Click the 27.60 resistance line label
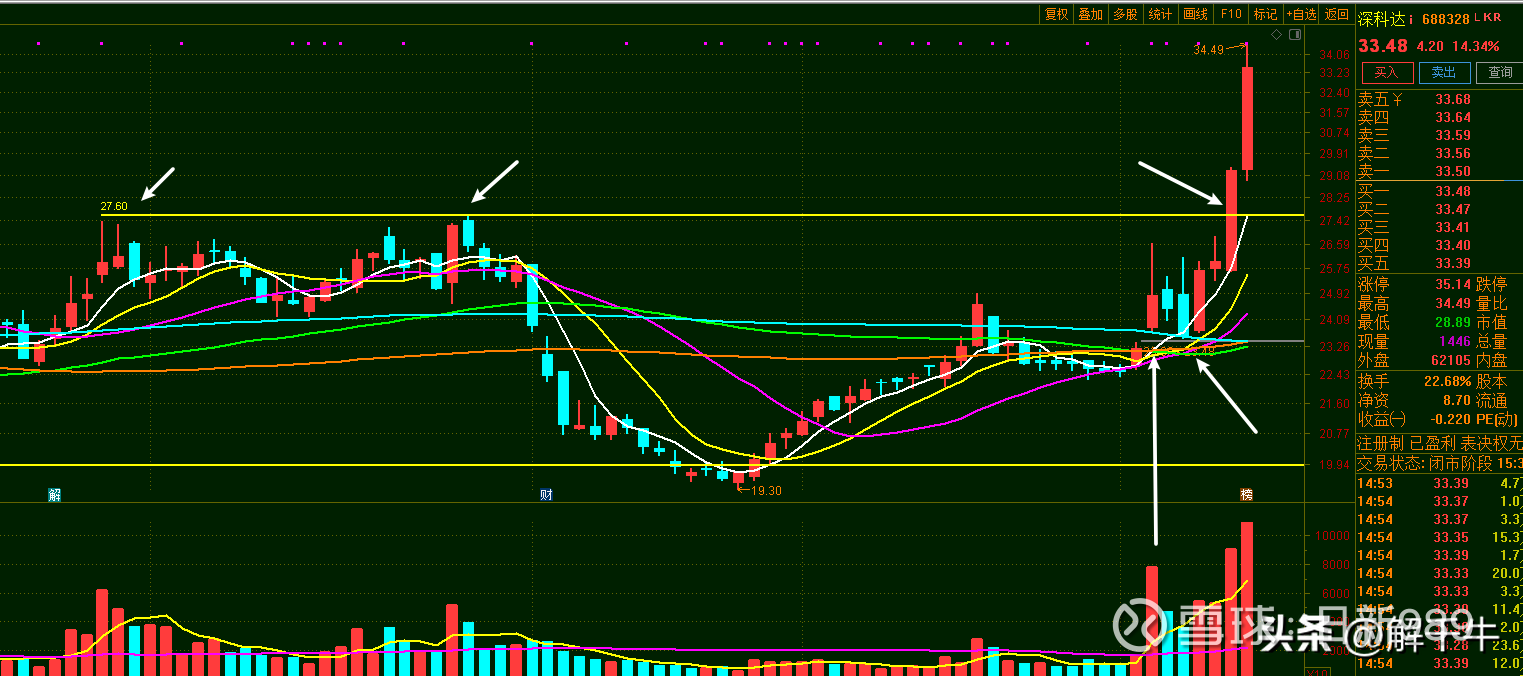The width and height of the screenshot is (1523, 676). pos(114,207)
